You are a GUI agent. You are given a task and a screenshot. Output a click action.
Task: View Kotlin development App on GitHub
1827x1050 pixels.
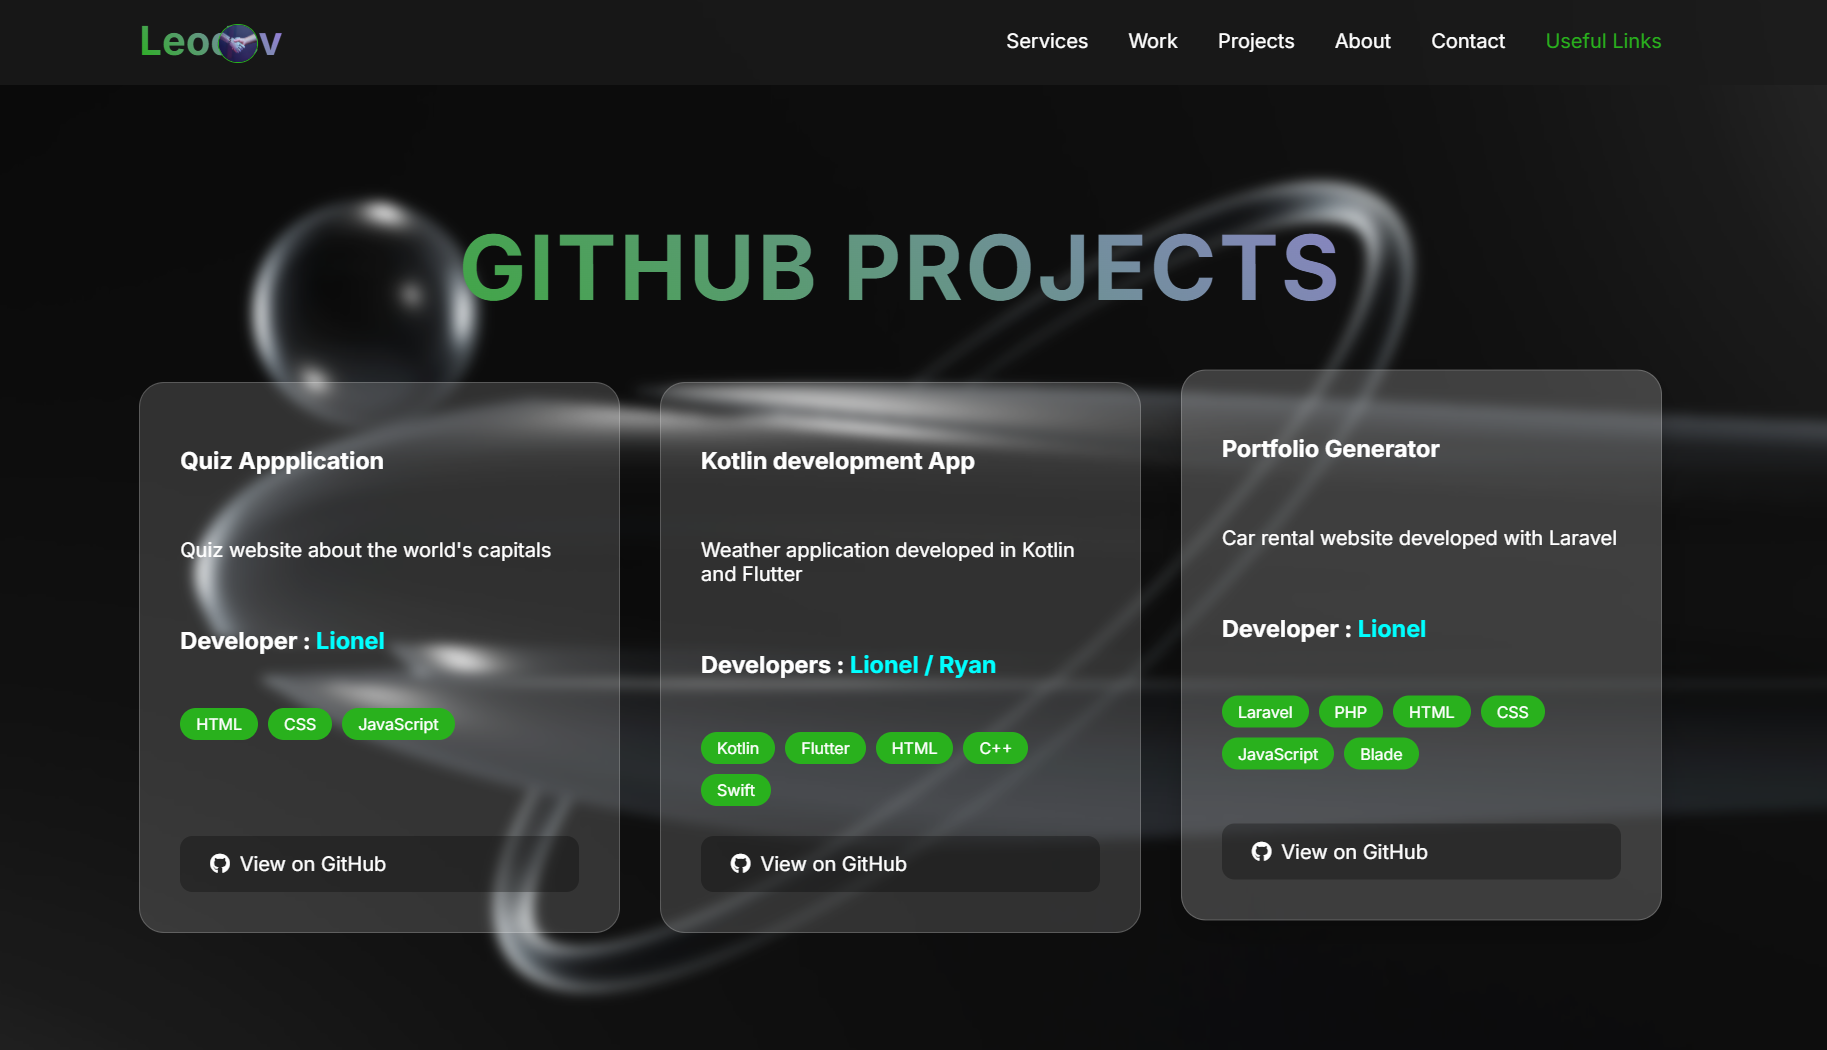tap(900, 864)
